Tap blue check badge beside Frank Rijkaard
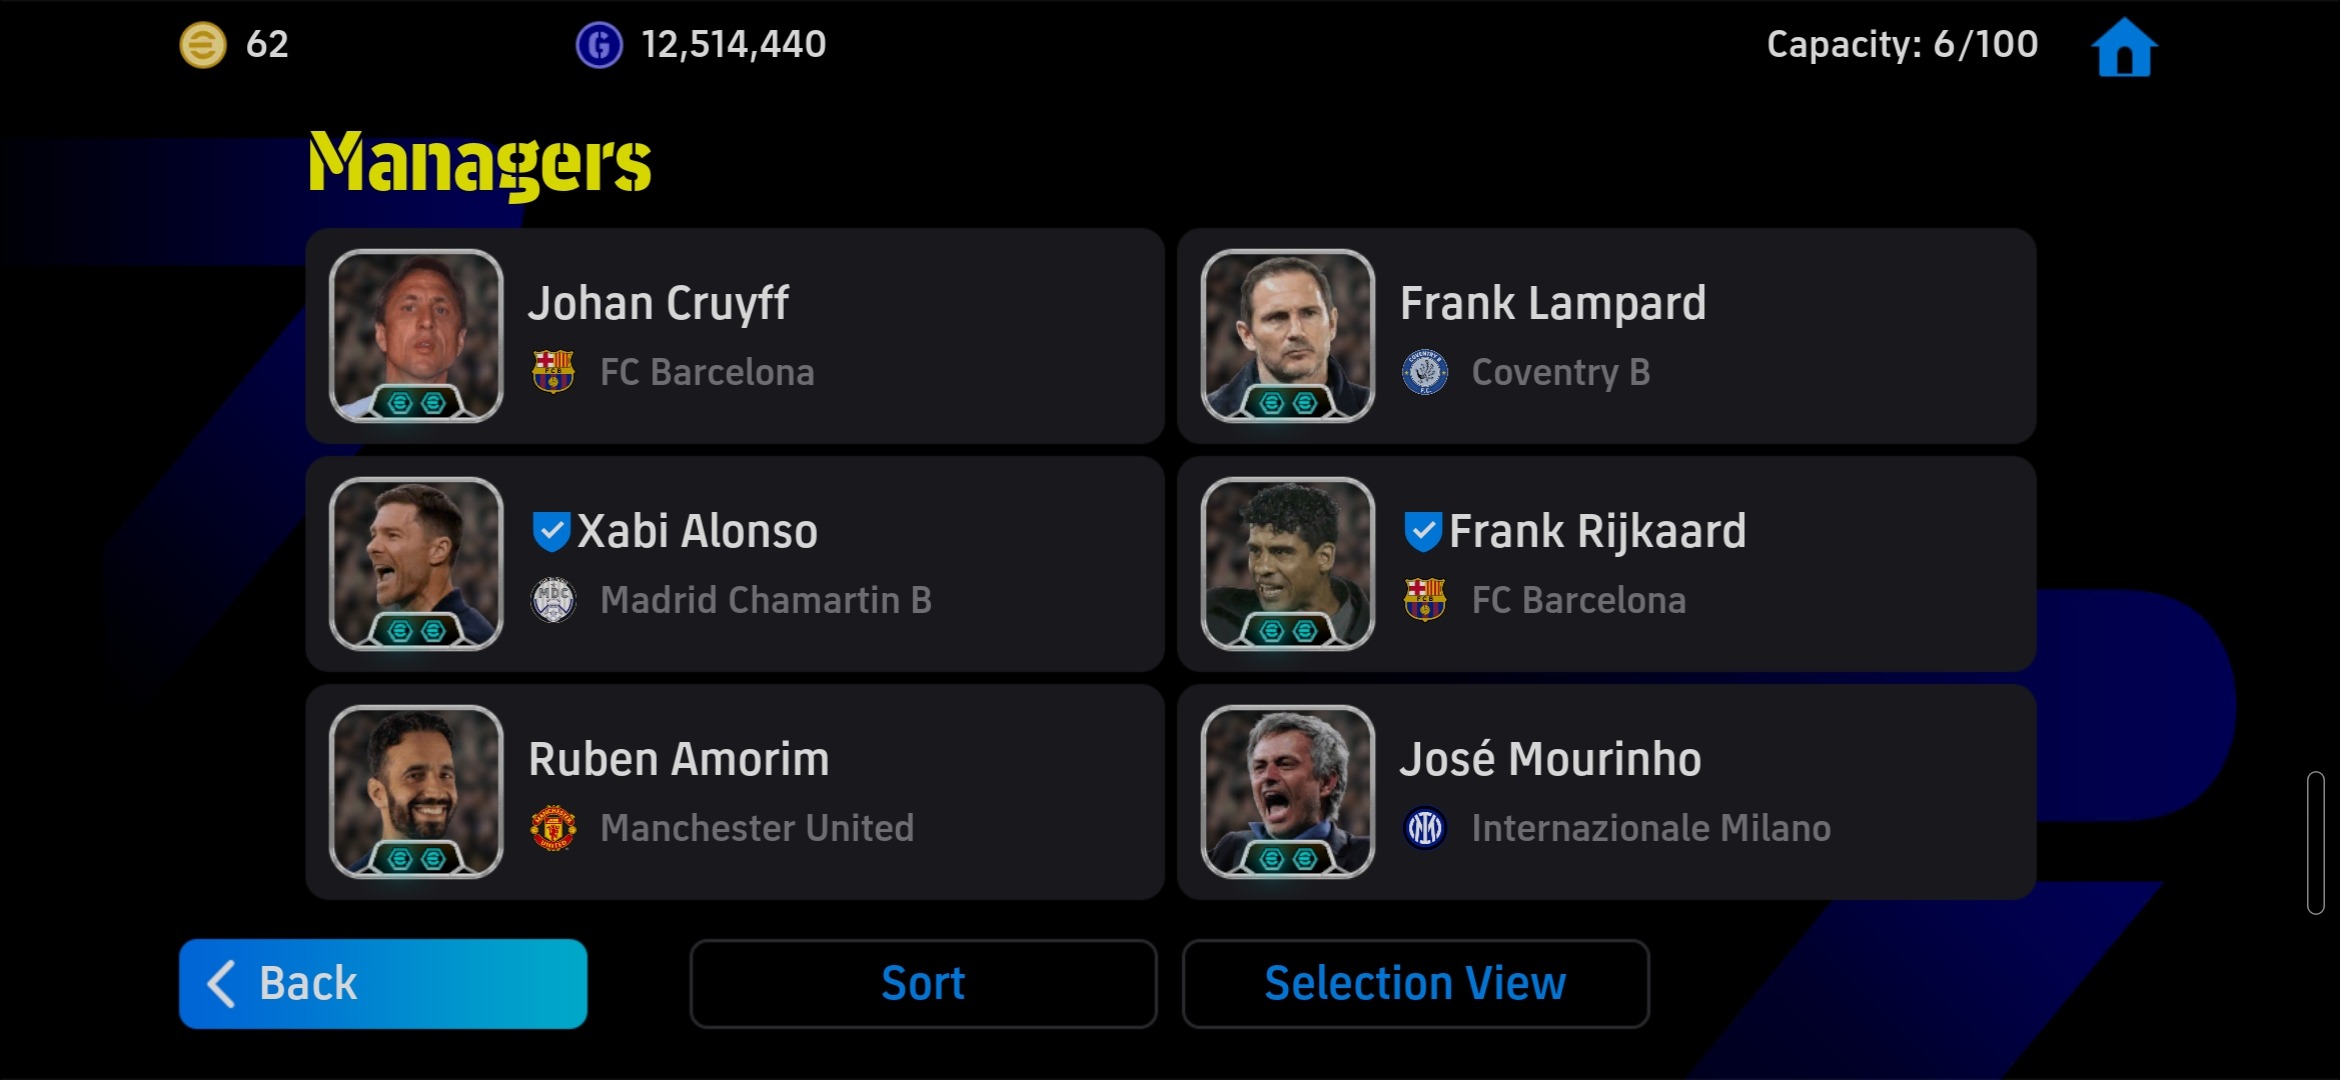The width and height of the screenshot is (2340, 1080). [1423, 531]
